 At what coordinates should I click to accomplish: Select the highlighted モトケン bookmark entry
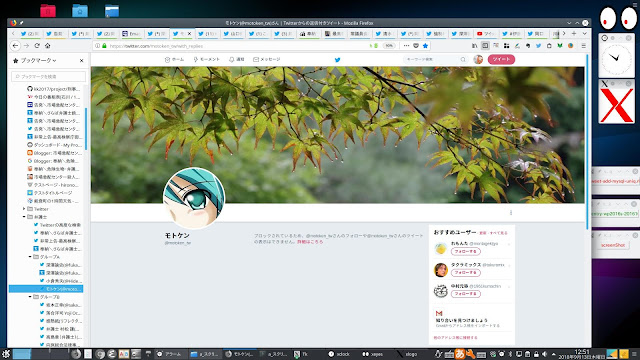coord(46,289)
